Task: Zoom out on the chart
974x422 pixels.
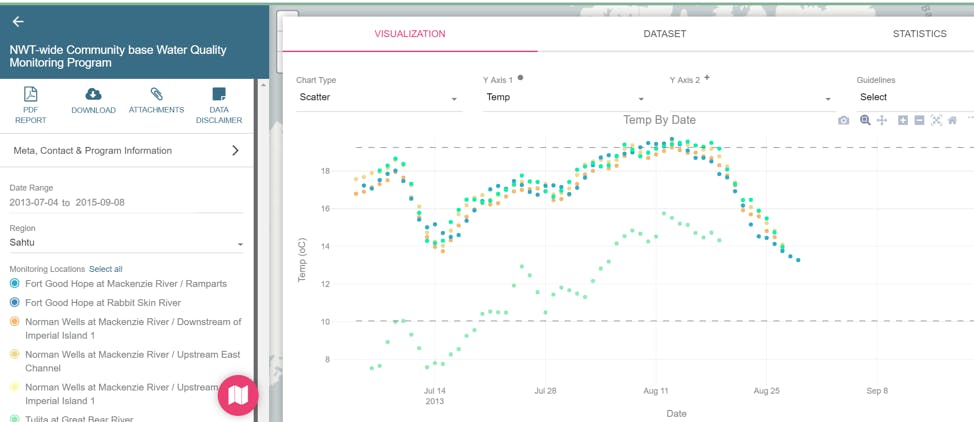Action: click(x=919, y=121)
